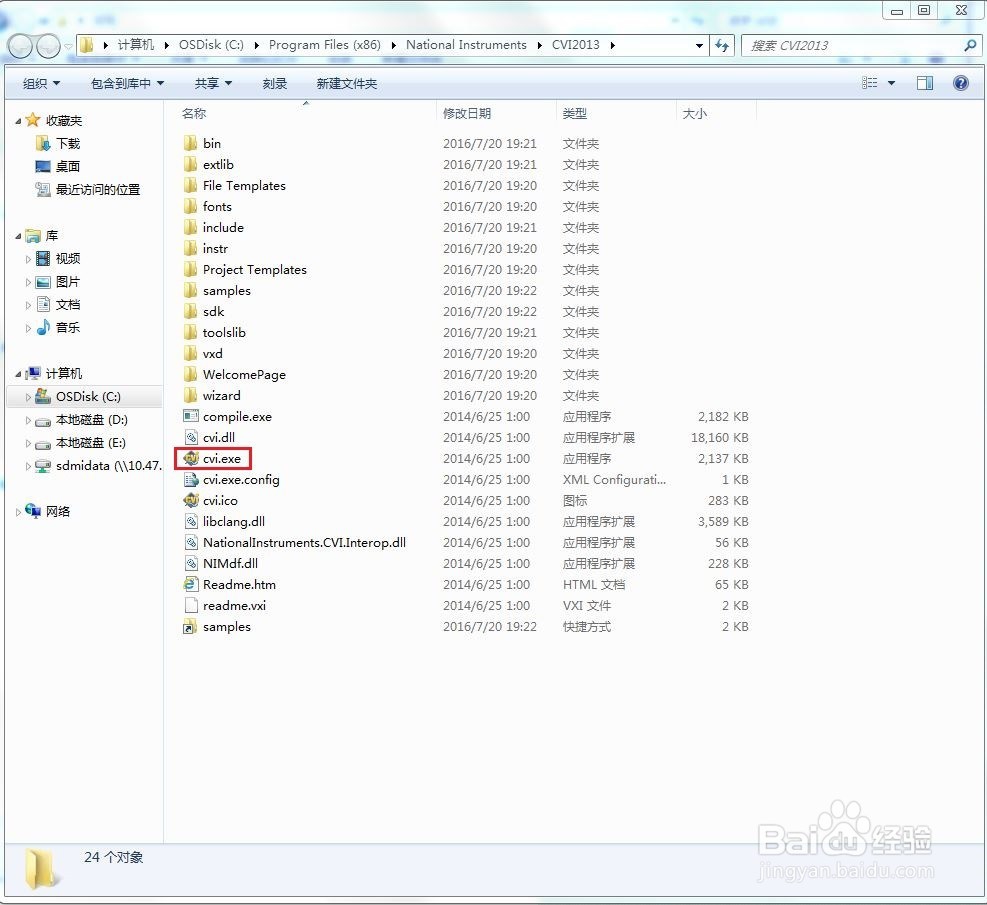This screenshot has height=905, width=987.
Task: Click the 新建文件夹 button
Action: 346,83
